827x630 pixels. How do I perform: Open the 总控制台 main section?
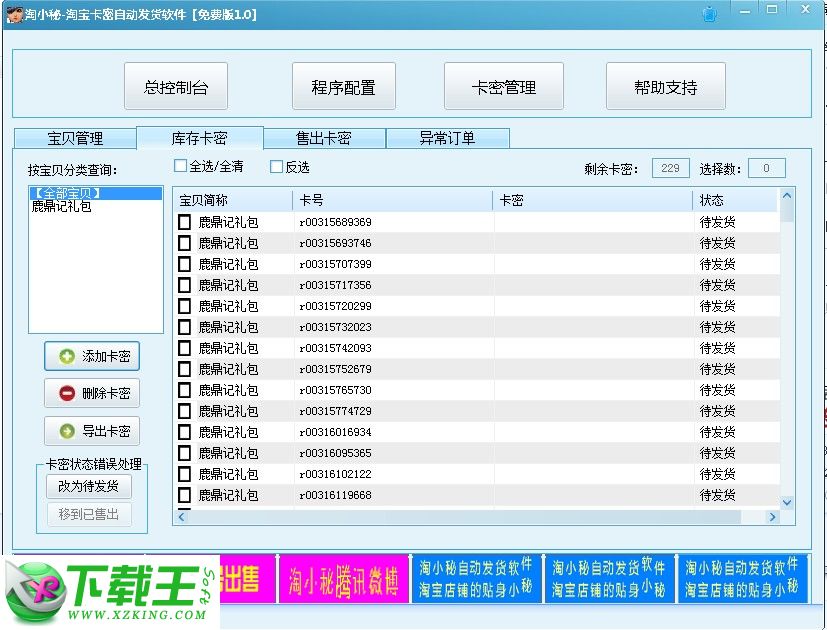pos(176,86)
